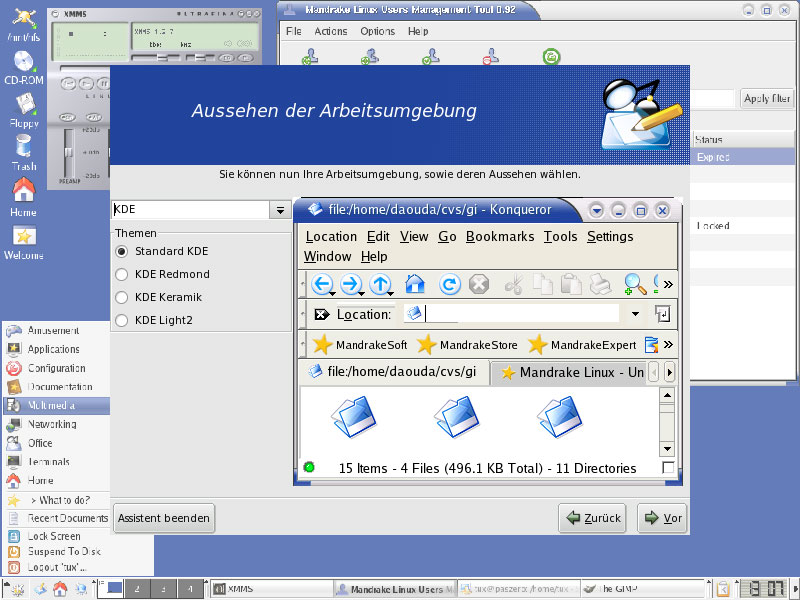
Task: Open the CD-ROM desktop icon
Action: 23,65
